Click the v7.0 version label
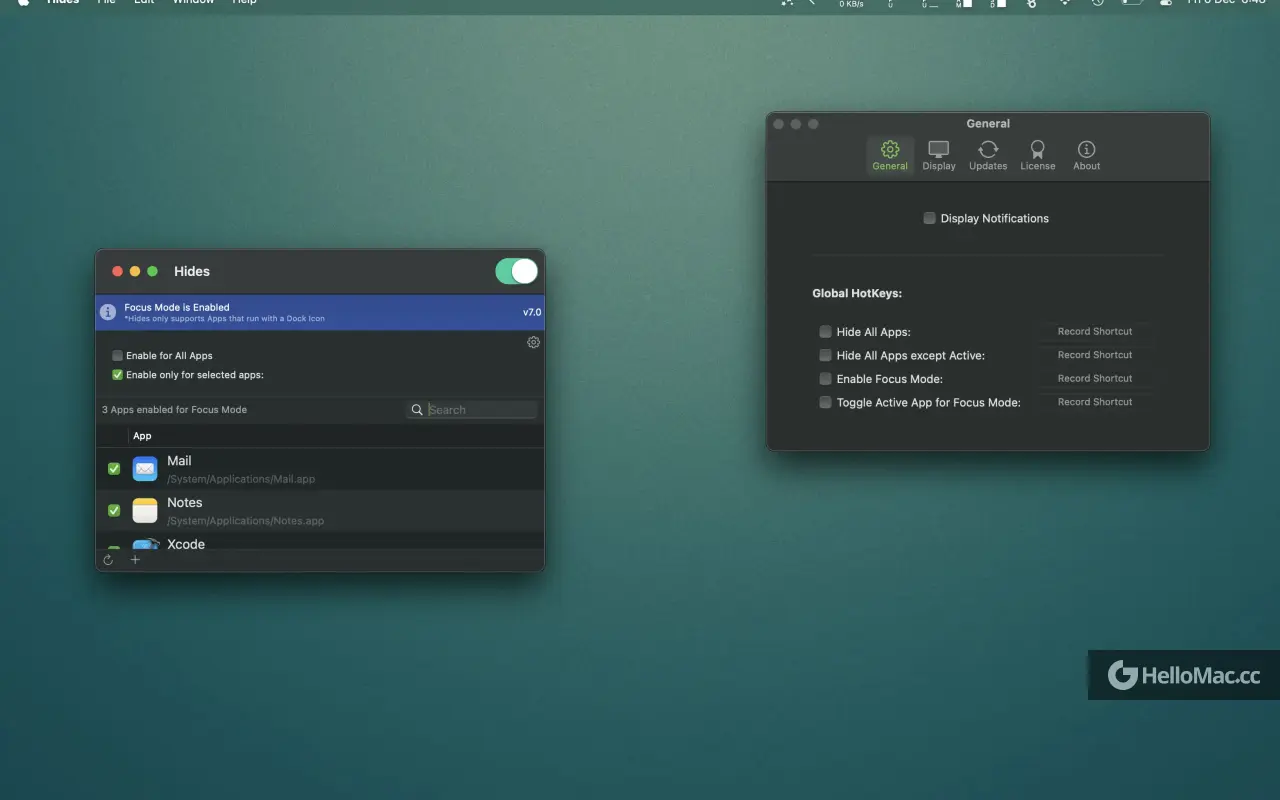The width and height of the screenshot is (1280, 800). [x=532, y=312]
